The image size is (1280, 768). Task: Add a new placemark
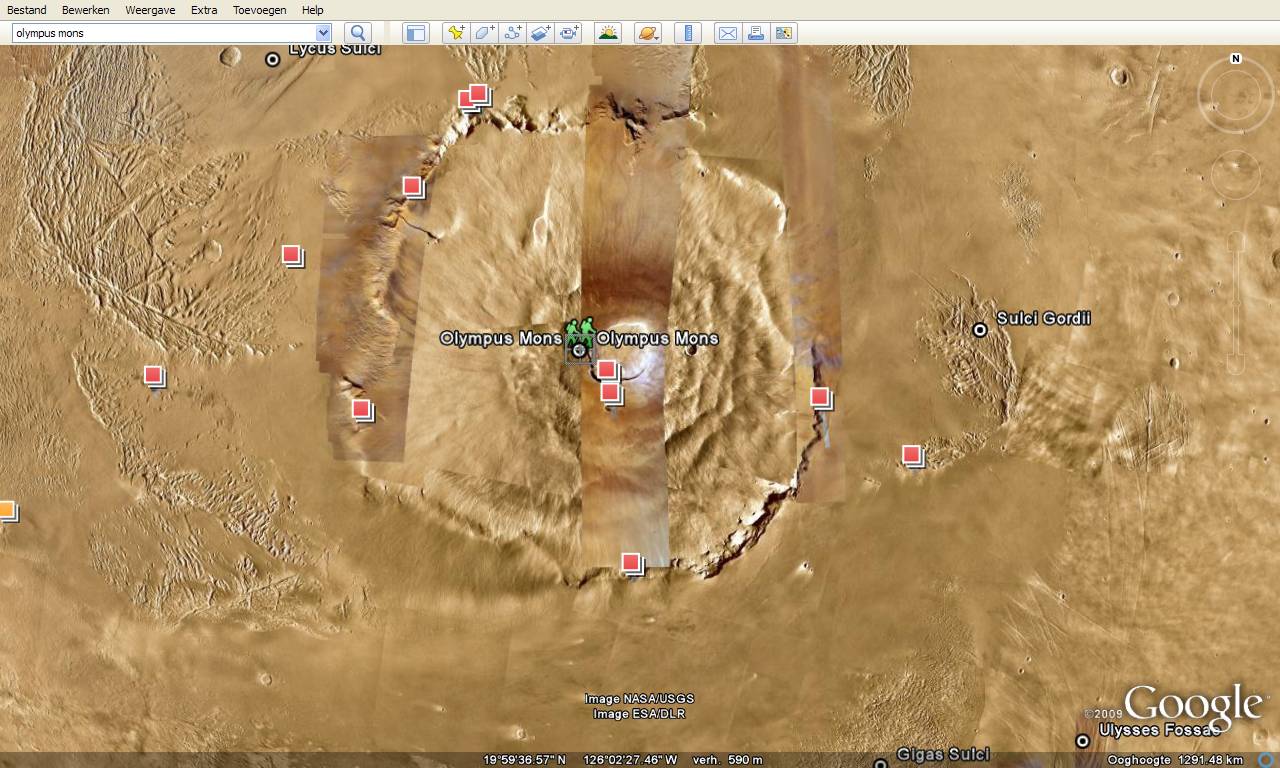[x=456, y=33]
